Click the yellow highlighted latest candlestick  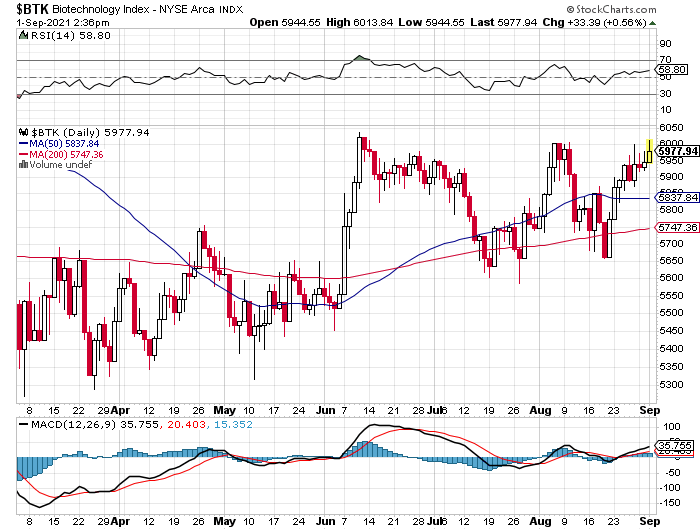(649, 151)
